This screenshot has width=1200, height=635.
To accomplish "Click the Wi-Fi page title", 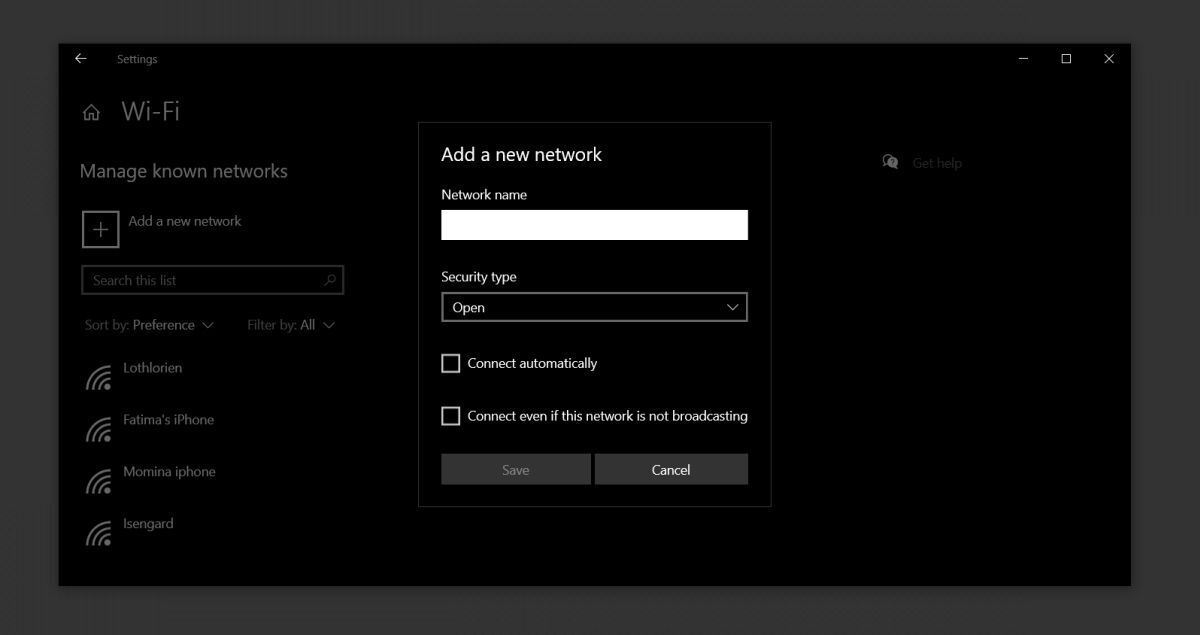I will click(x=151, y=111).
